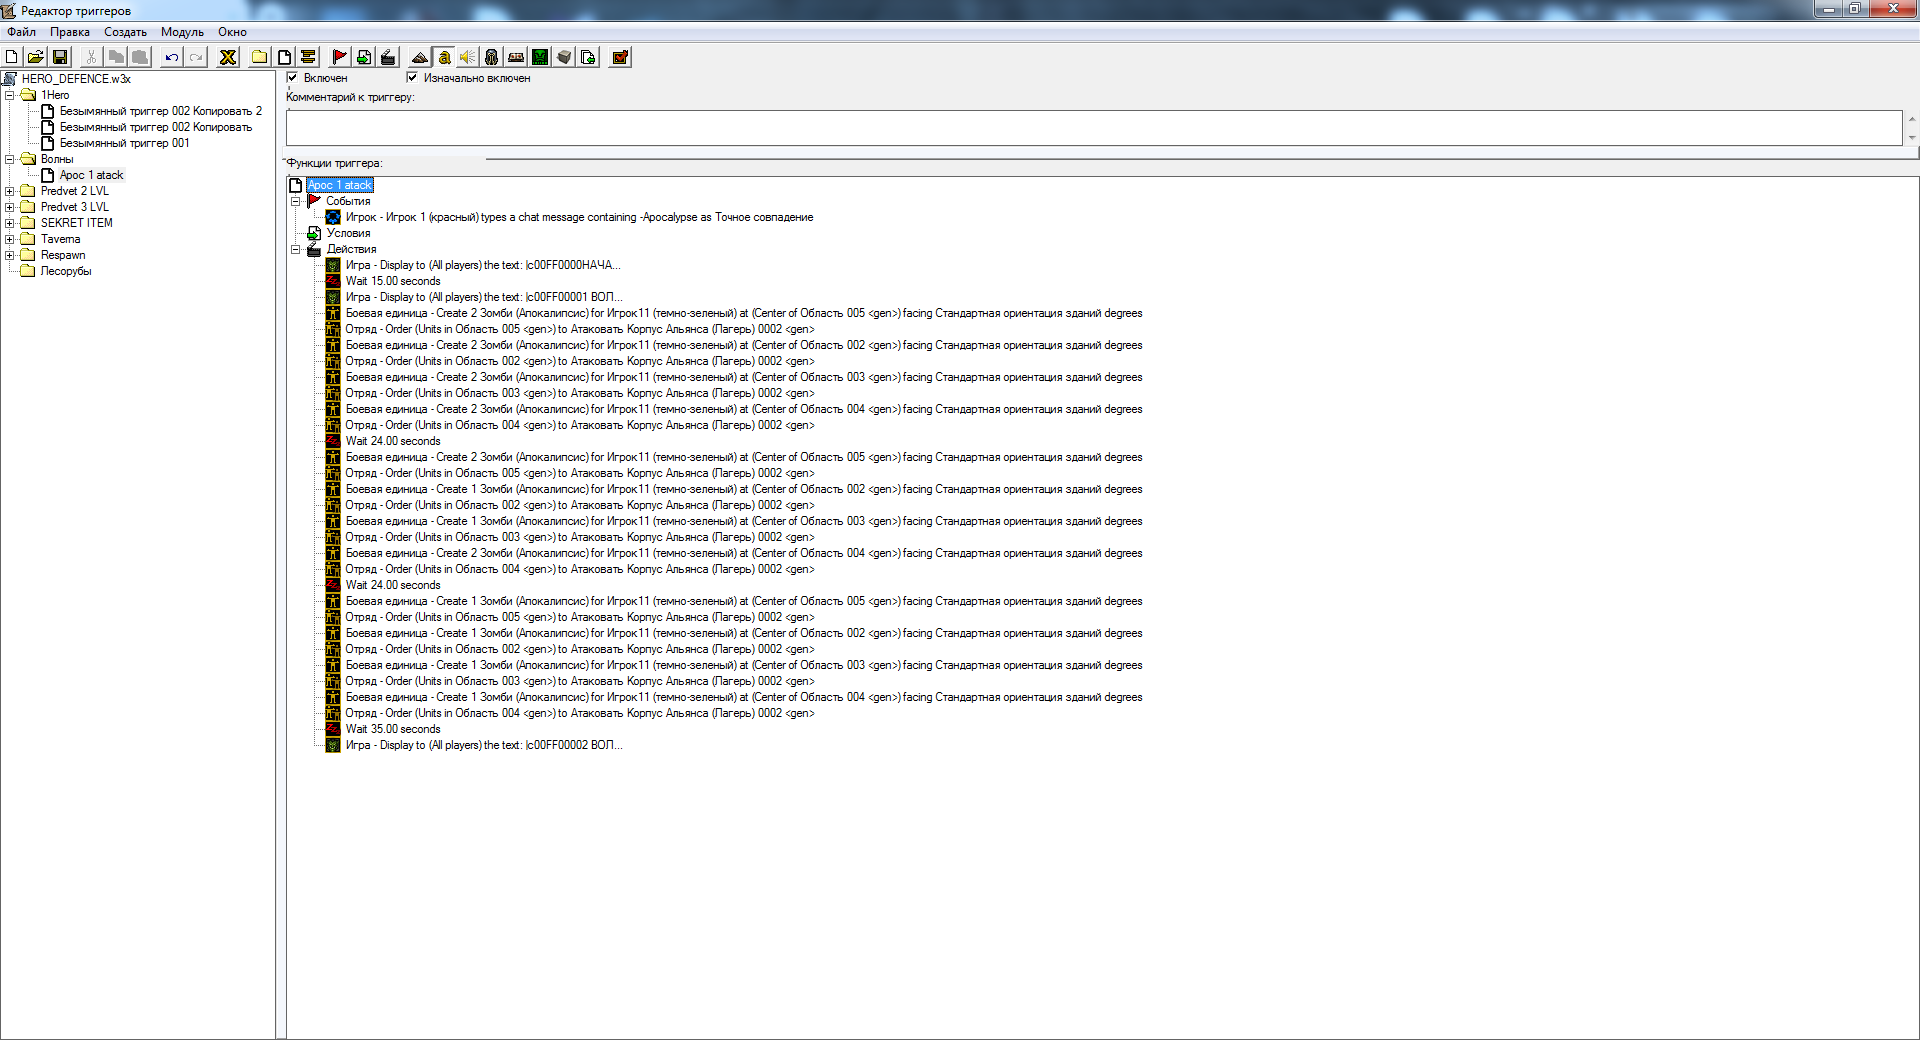This screenshot has height=1040, width=1920.
Task: Undo the last action
Action: point(172,57)
